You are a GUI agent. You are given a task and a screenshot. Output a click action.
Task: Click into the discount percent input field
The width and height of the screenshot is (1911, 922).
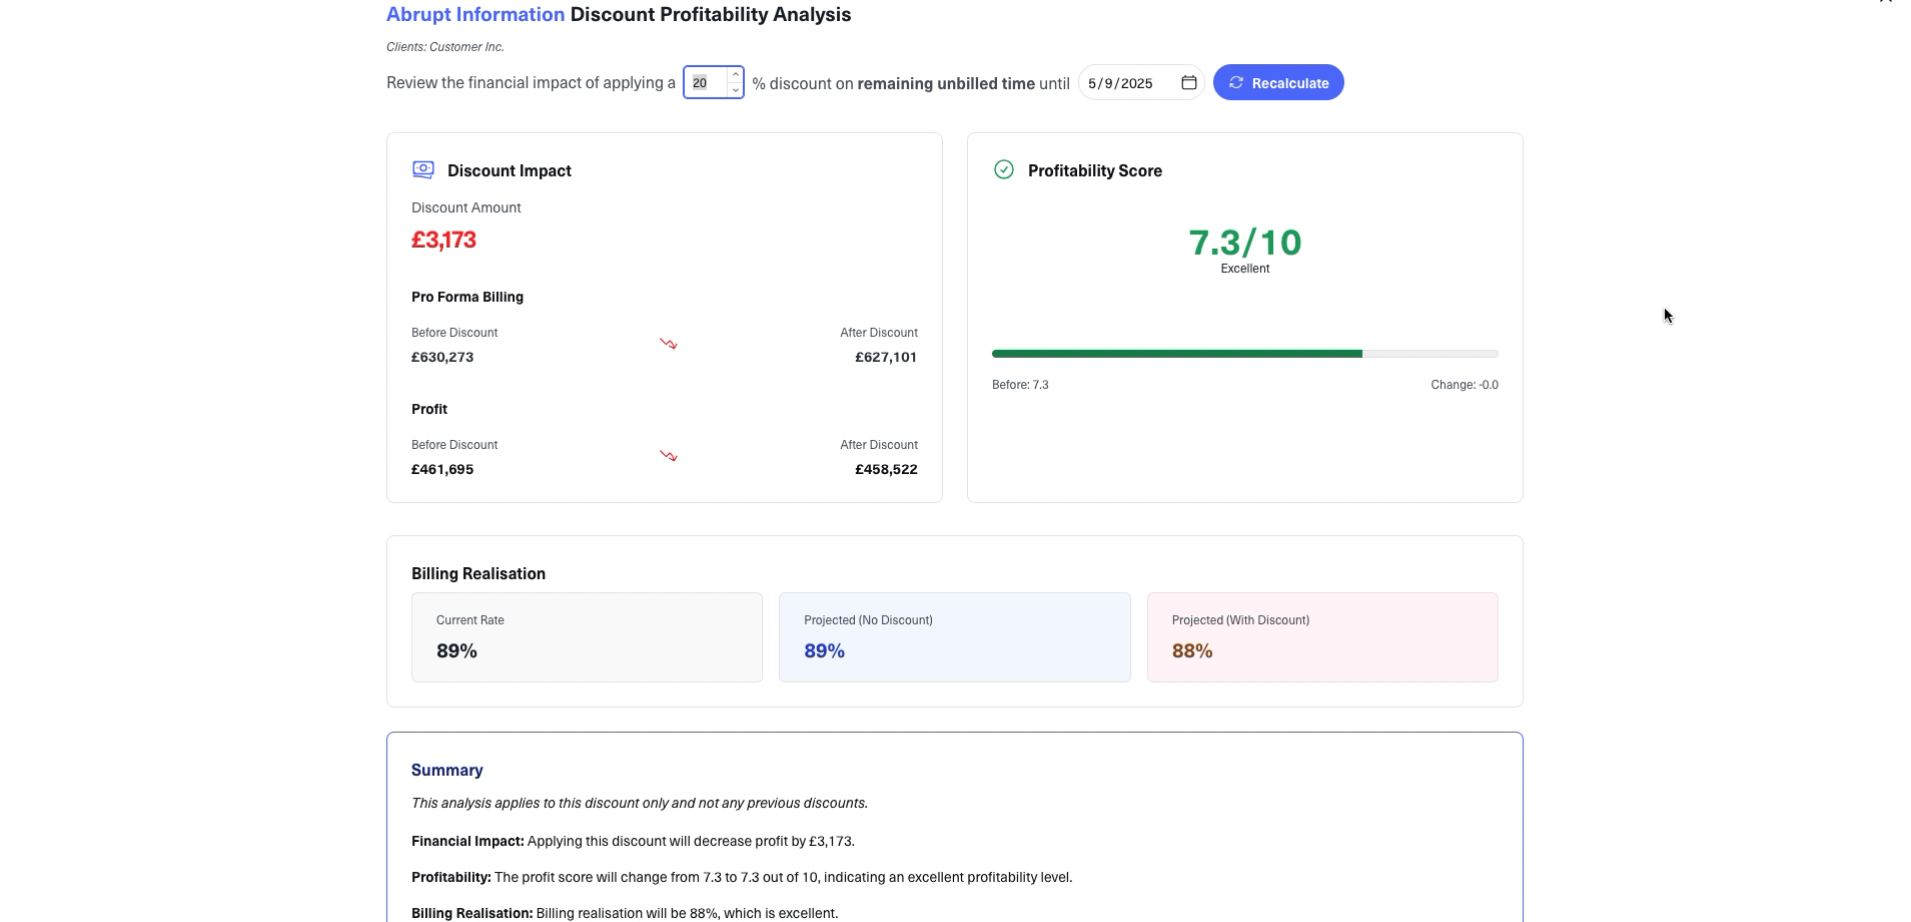point(704,83)
